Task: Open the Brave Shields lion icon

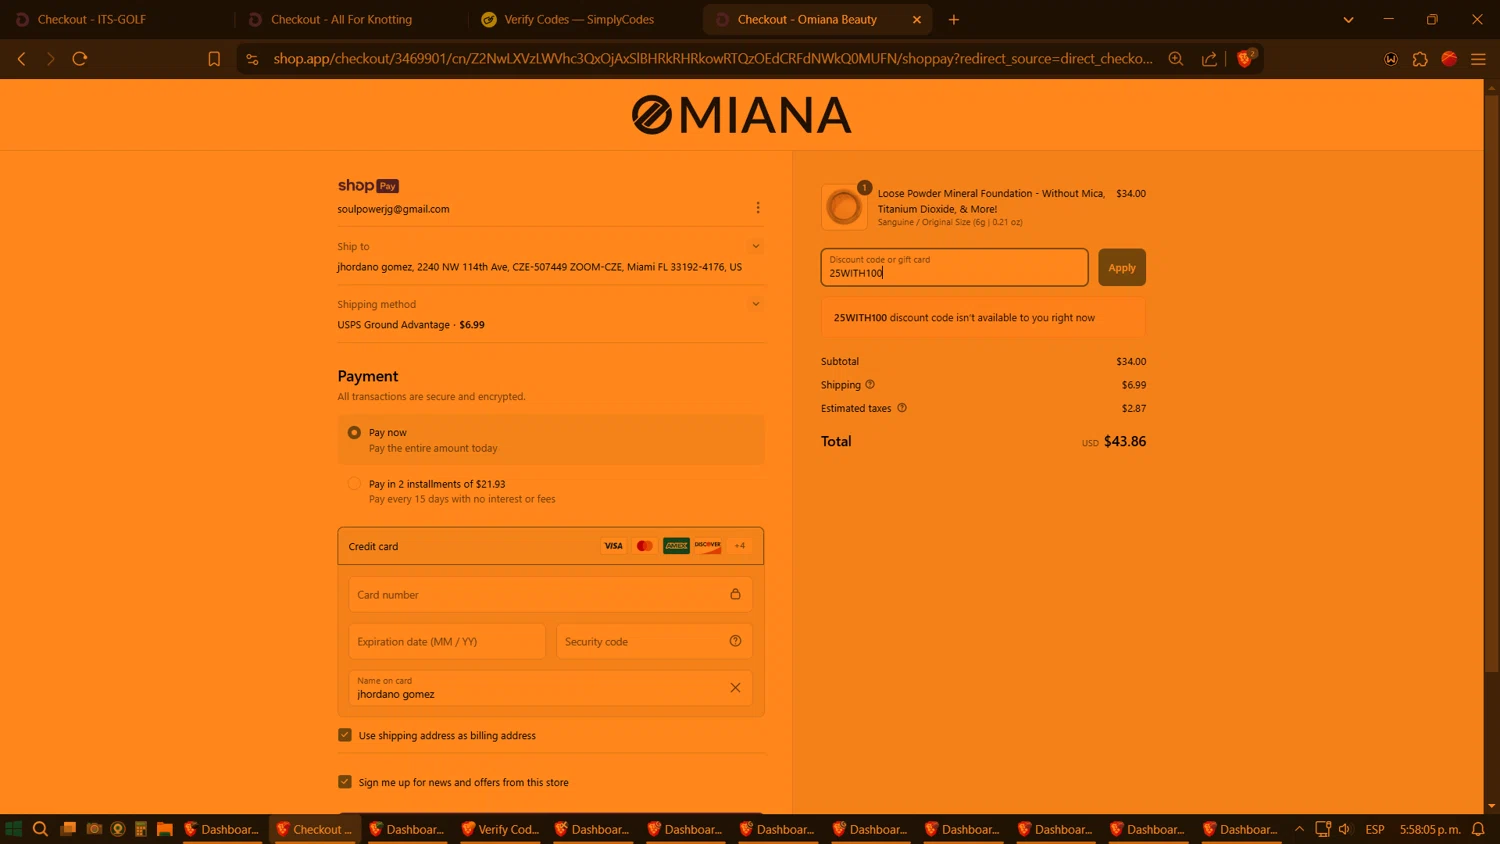Action: [1245, 59]
